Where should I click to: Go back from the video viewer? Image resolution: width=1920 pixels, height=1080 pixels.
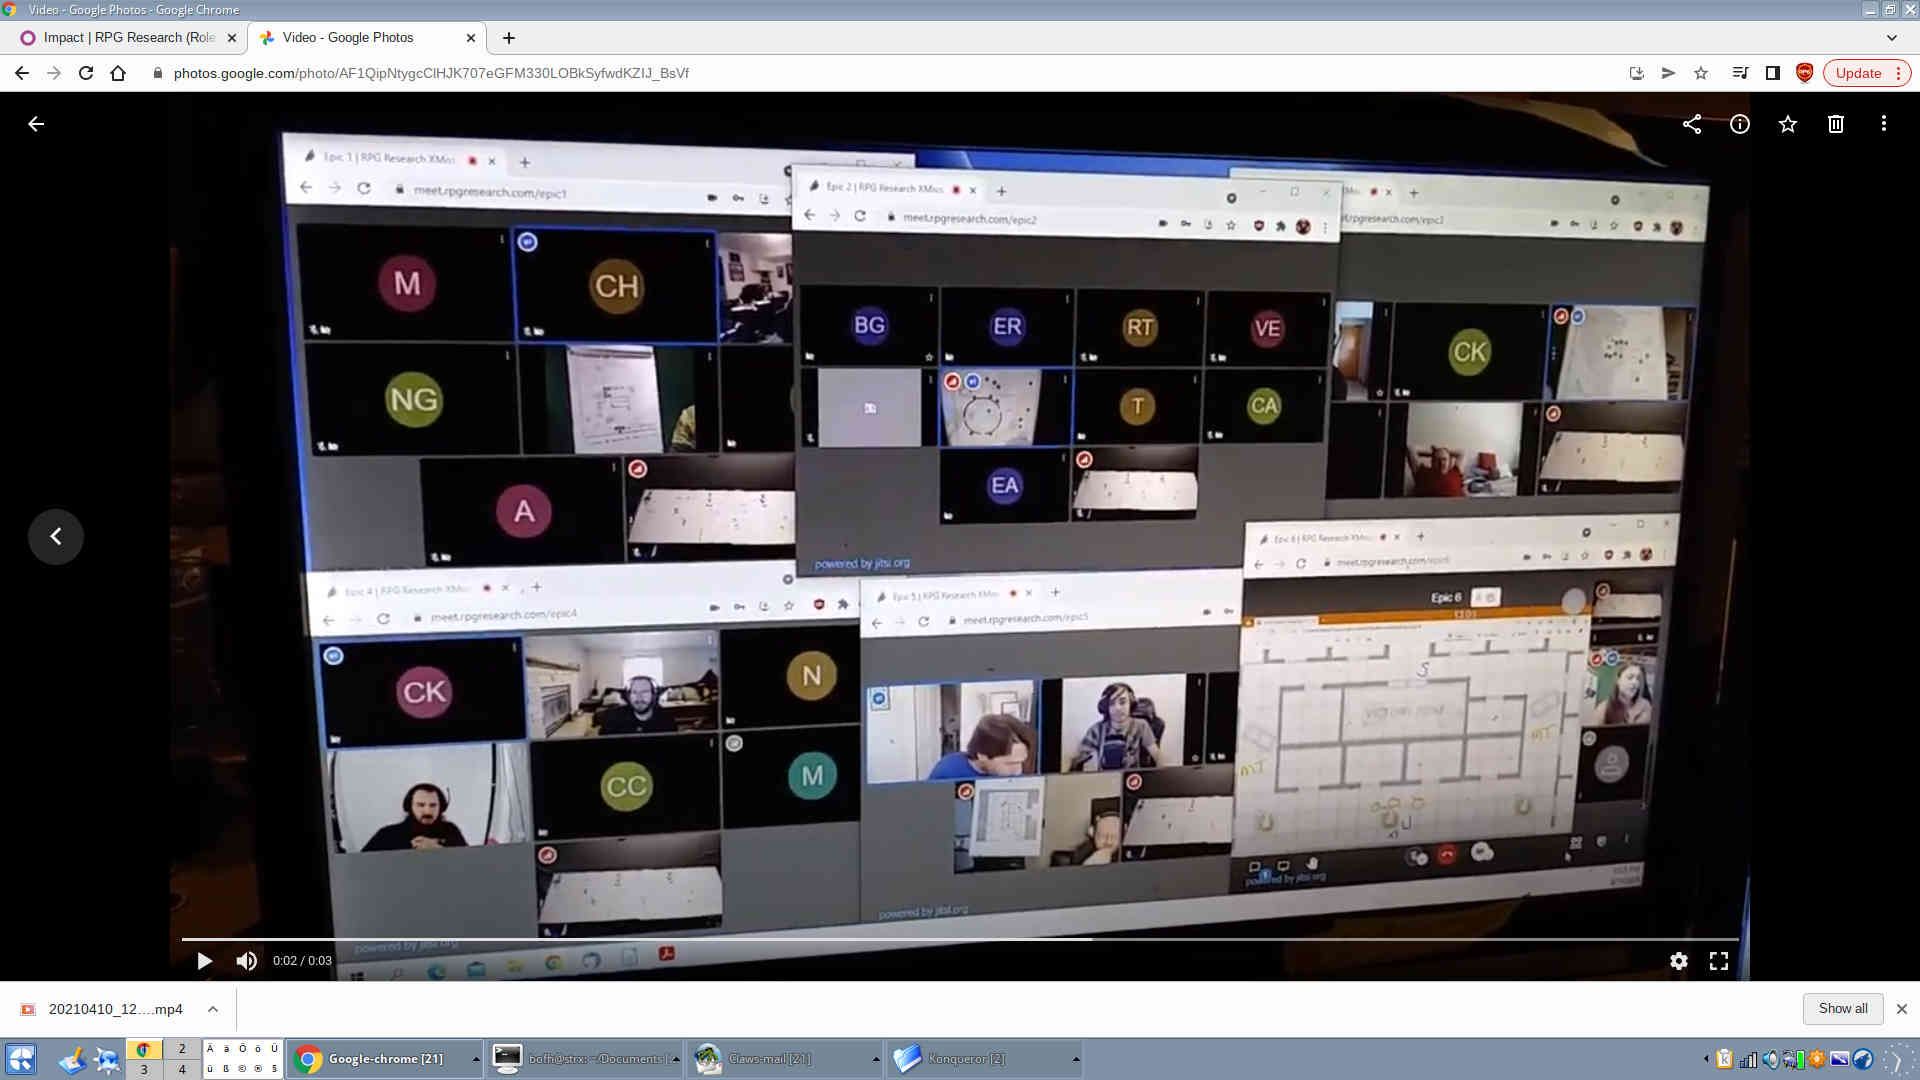[x=36, y=124]
